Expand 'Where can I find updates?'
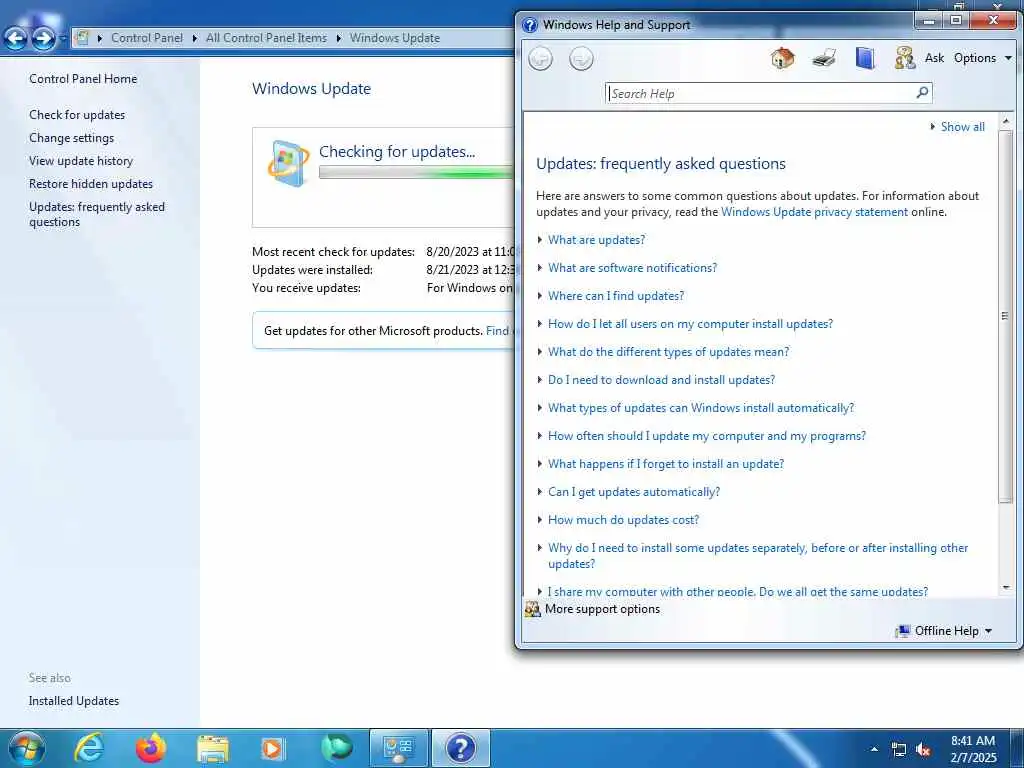 (x=616, y=296)
